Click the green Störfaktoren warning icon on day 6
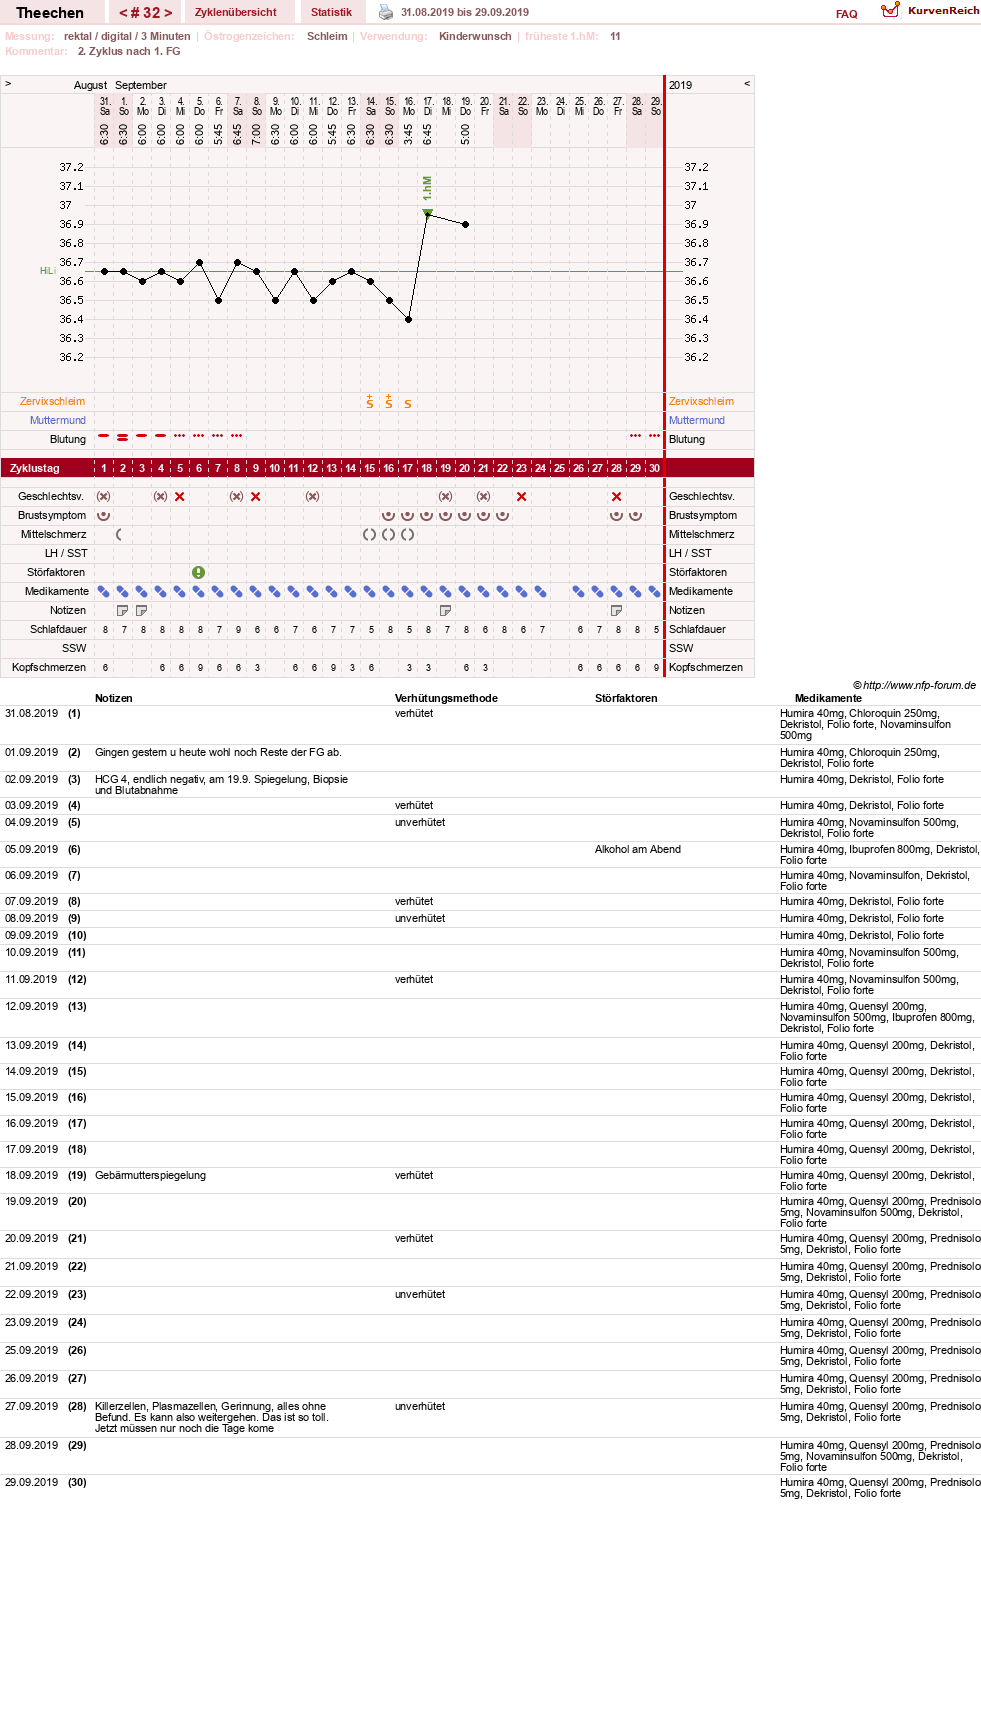The height and width of the screenshot is (1719, 981). tap(199, 572)
